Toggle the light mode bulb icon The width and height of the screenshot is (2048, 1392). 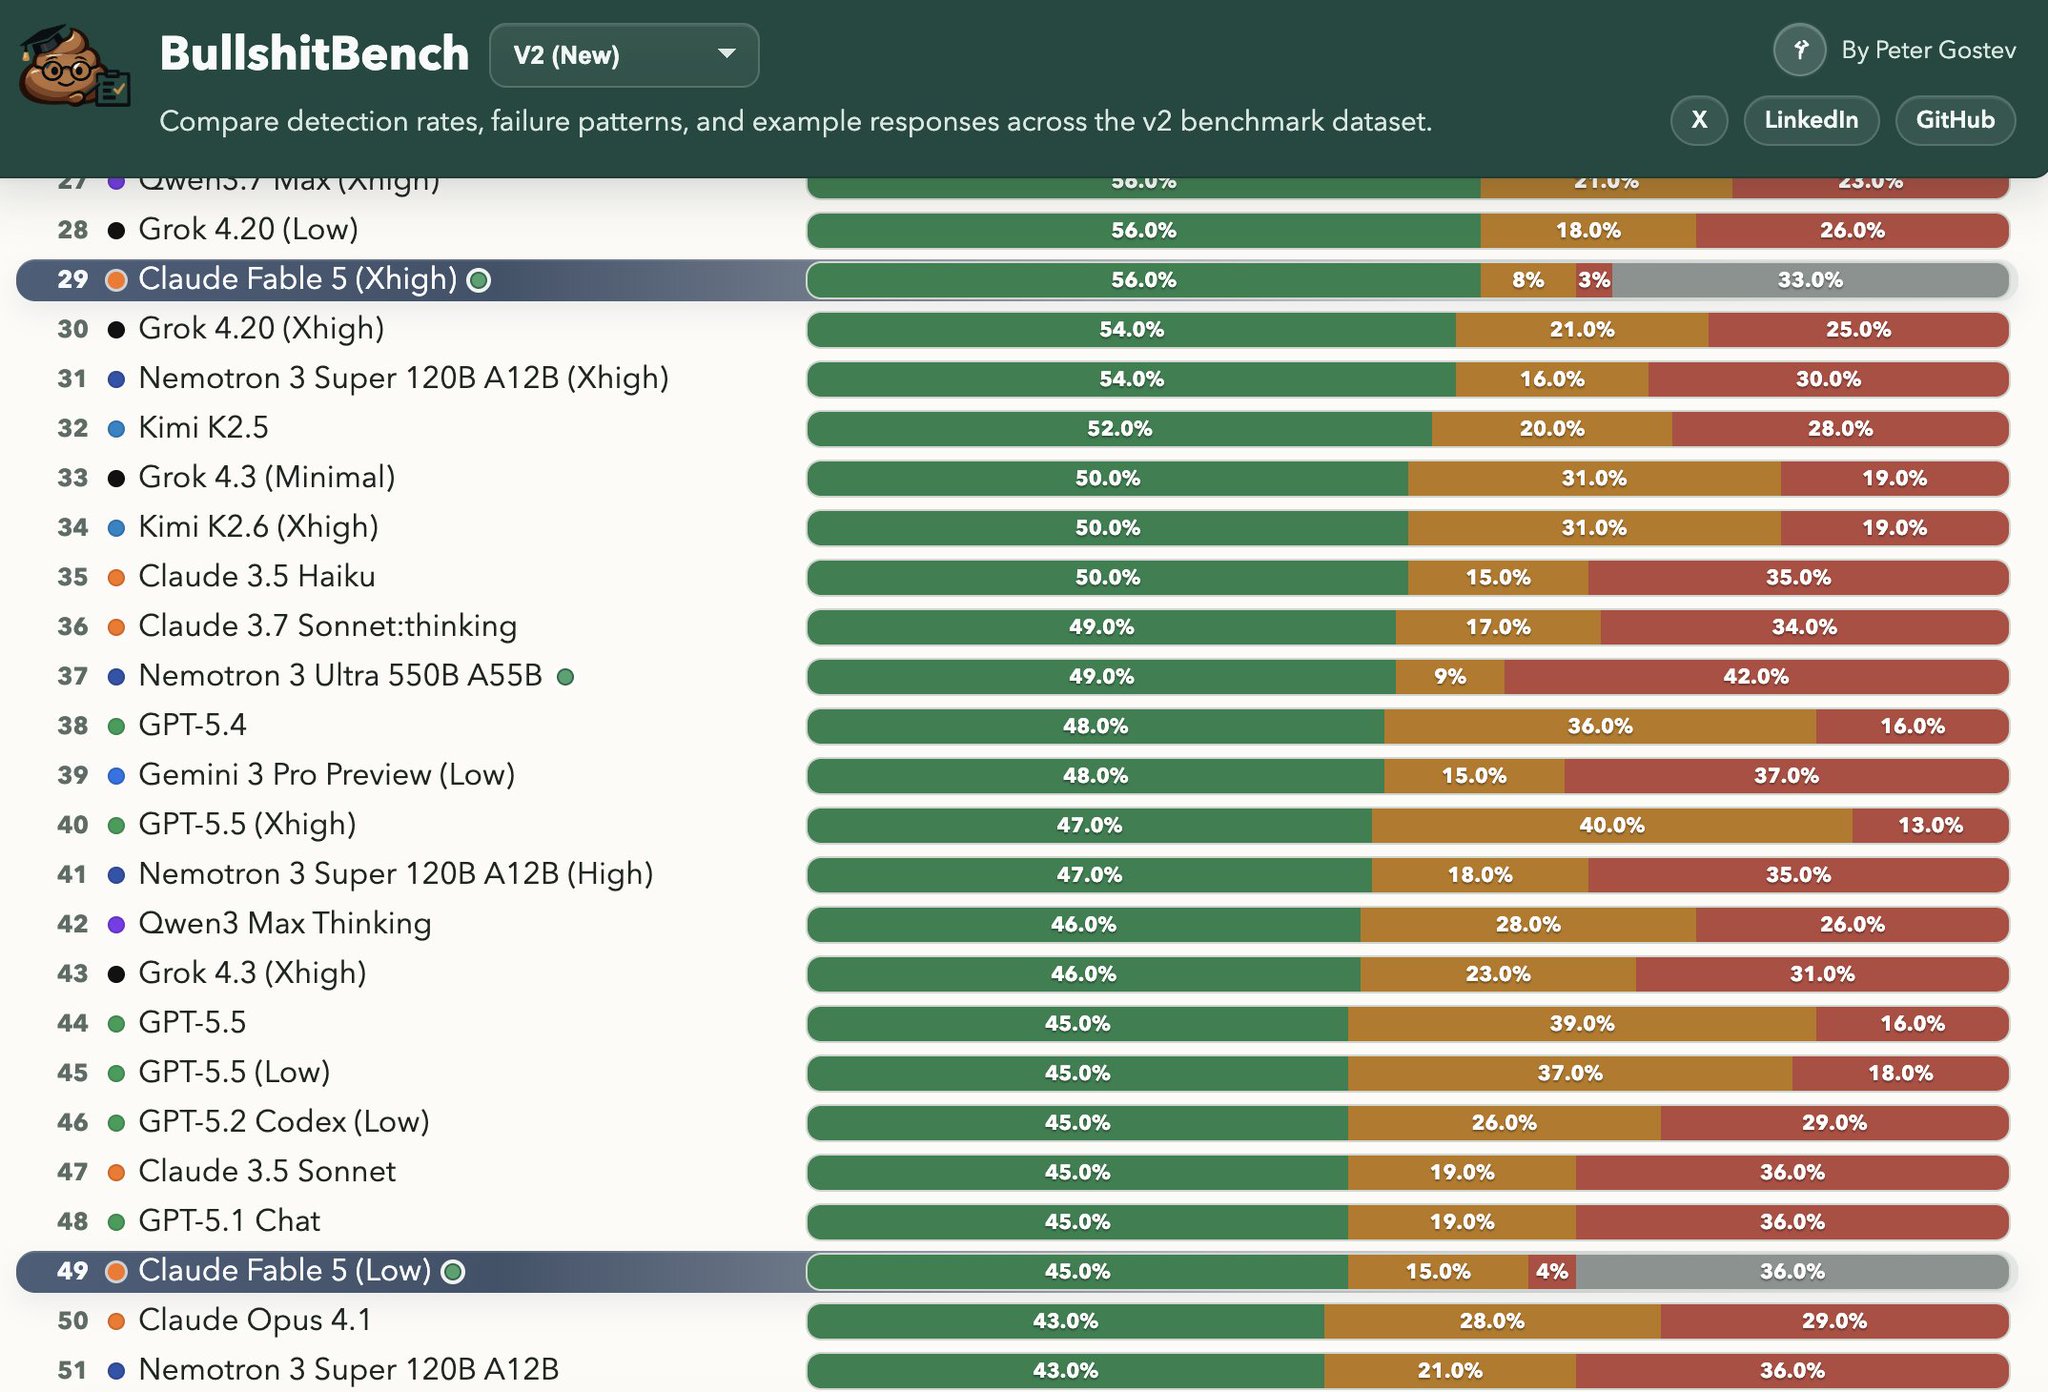1800,50
